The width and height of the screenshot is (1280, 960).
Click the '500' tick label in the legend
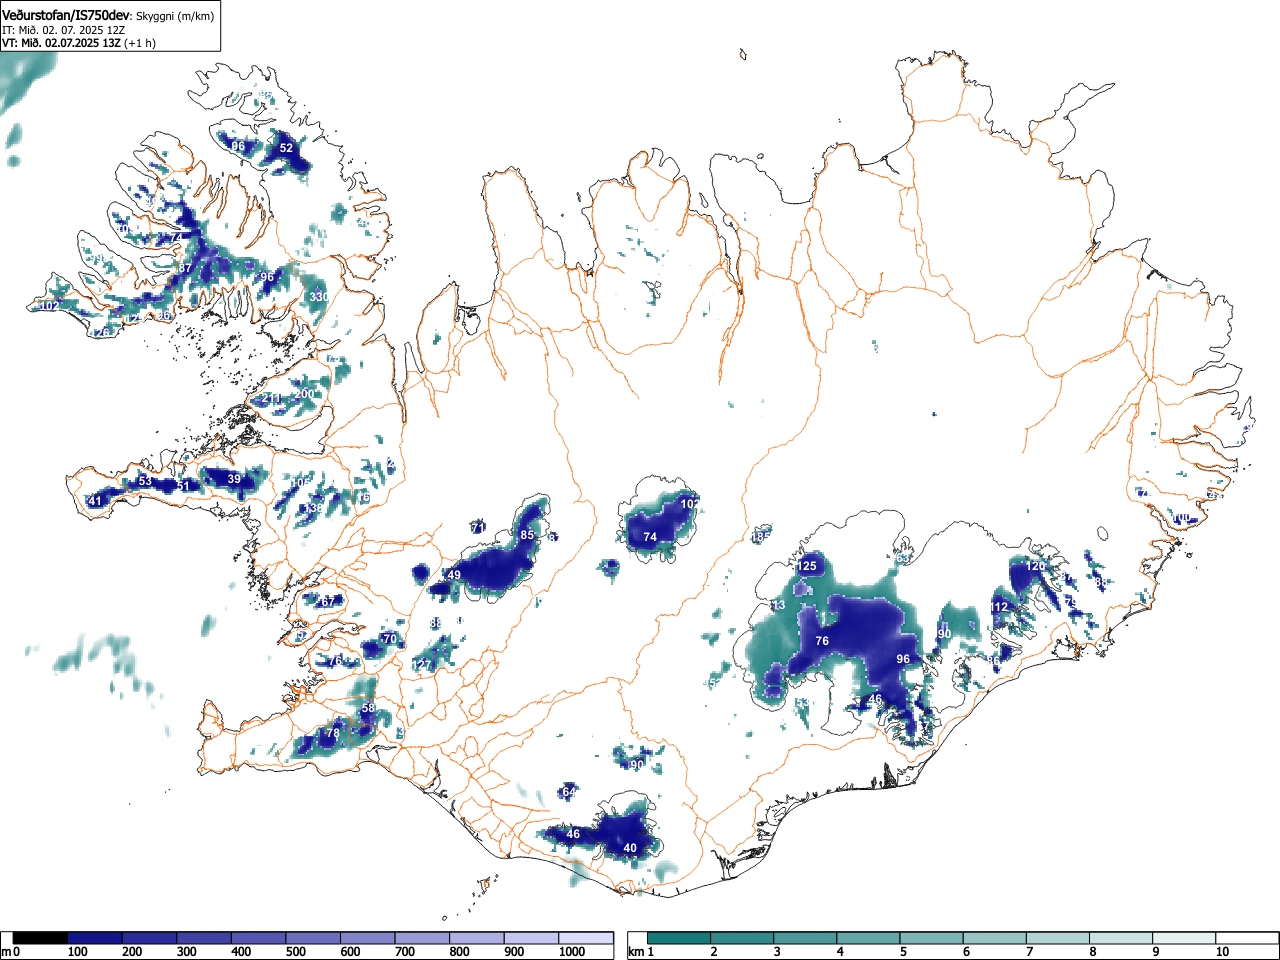click(x=295, y=952)
